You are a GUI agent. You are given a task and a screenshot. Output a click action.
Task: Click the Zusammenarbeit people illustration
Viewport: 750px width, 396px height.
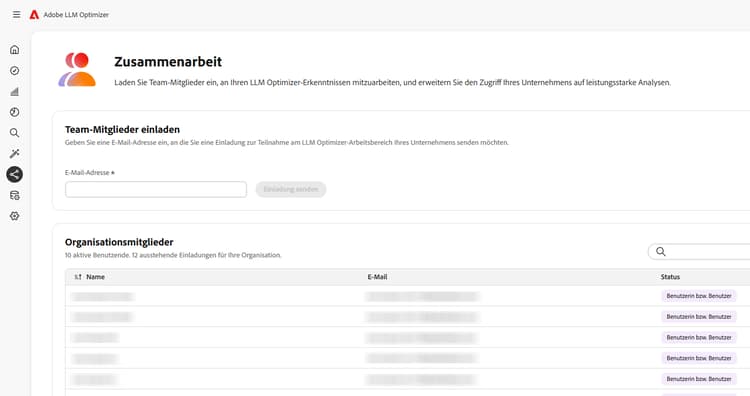click(x=77, y=69)
